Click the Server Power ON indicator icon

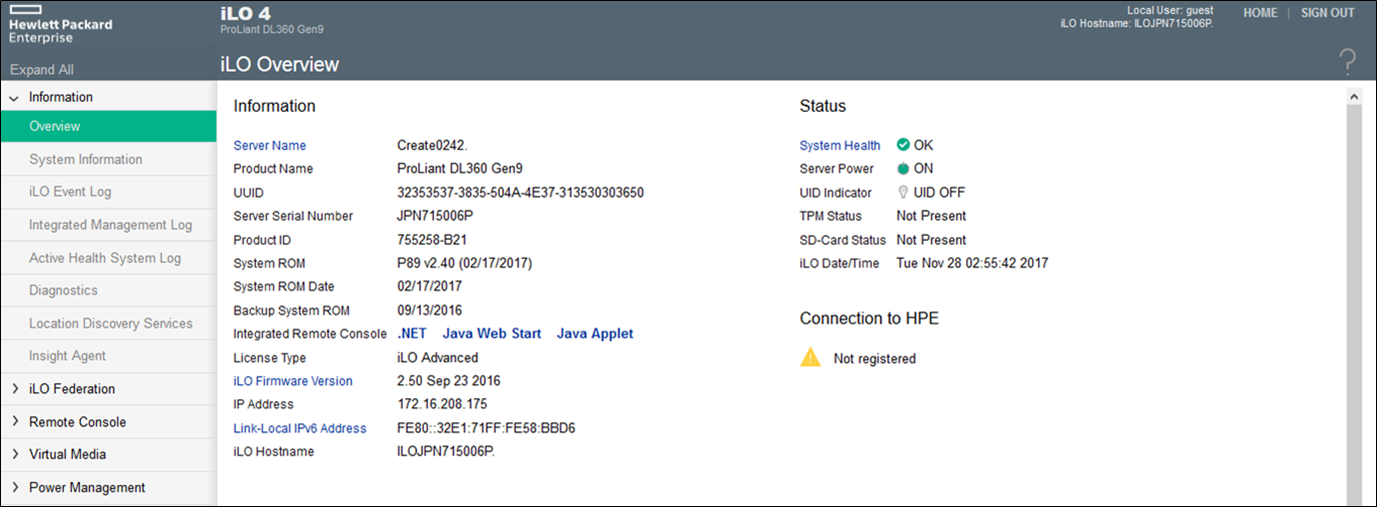click(x=903, y=169)
